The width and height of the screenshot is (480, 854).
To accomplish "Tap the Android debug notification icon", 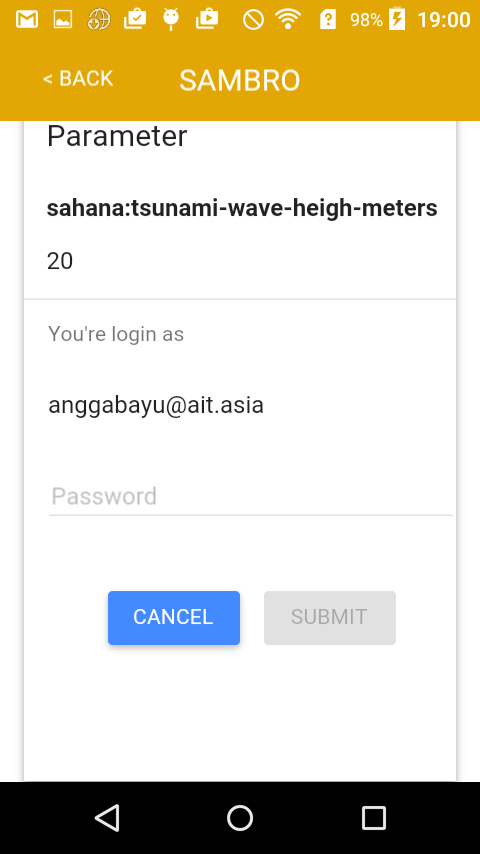I will coord(171,20).
